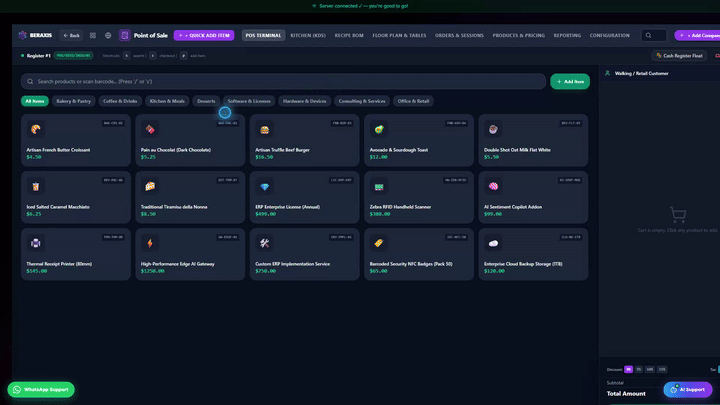Select the 15% discount option
This screenshot has width=720, height=405.
pos(662,369)
